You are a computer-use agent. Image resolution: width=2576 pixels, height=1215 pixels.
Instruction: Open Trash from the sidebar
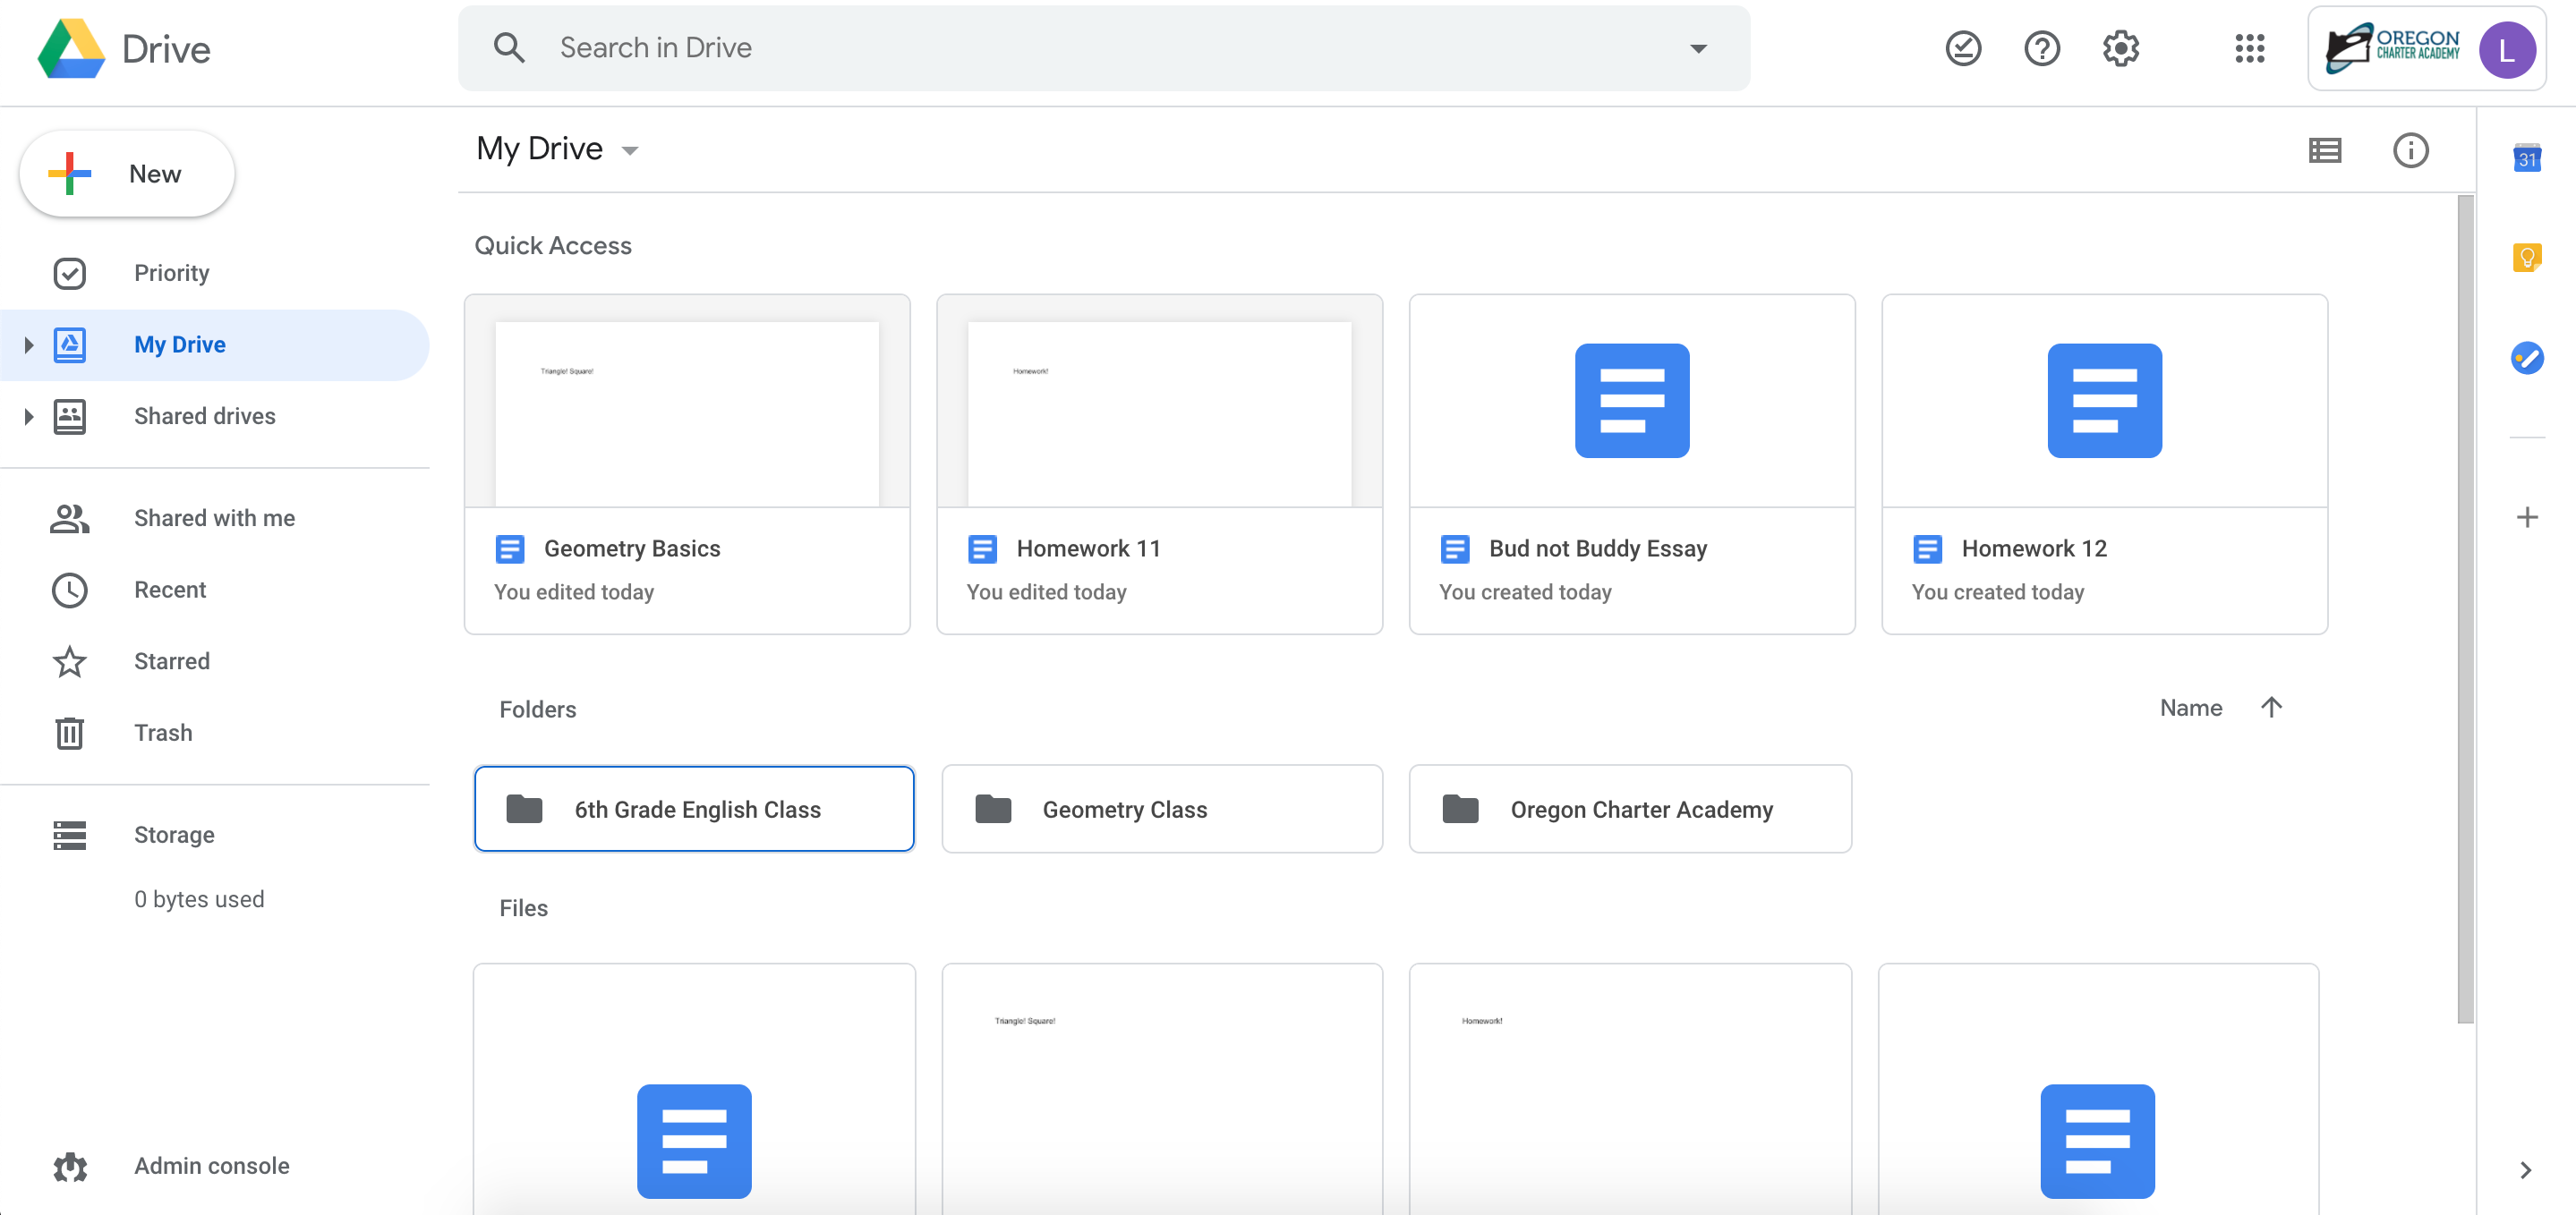[x=162, y=732]
